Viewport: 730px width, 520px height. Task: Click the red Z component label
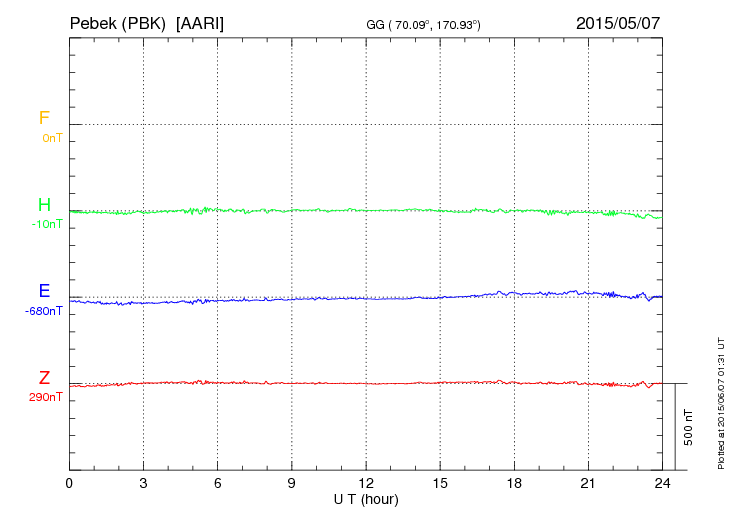[x=44, y=378]
